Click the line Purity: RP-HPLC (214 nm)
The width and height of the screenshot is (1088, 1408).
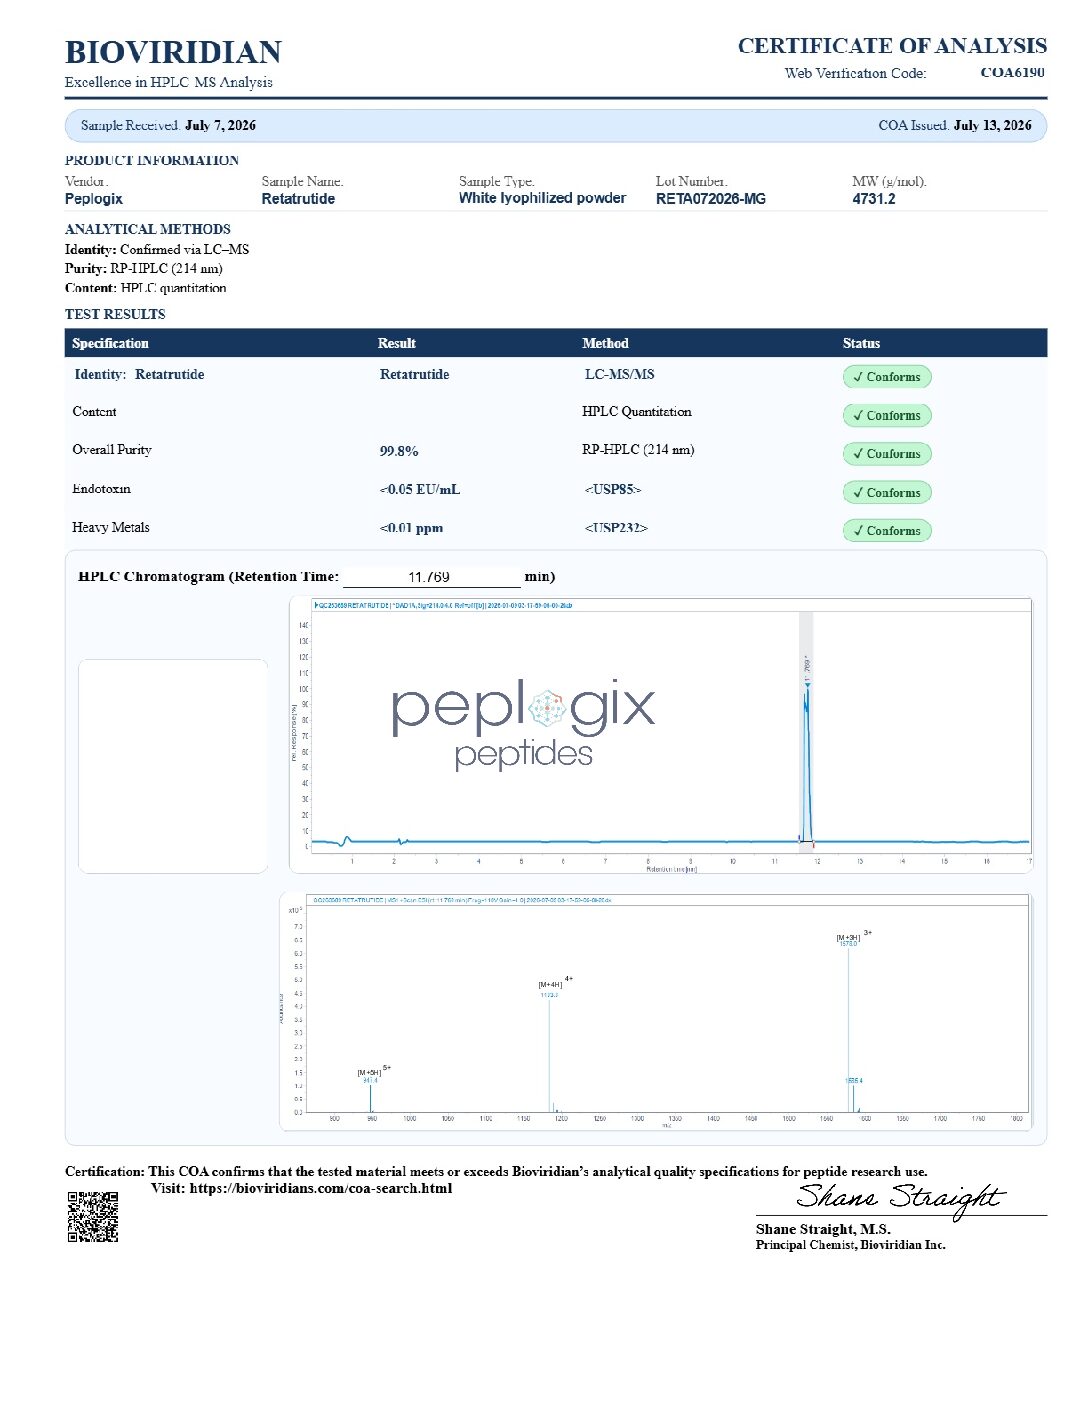144,269
